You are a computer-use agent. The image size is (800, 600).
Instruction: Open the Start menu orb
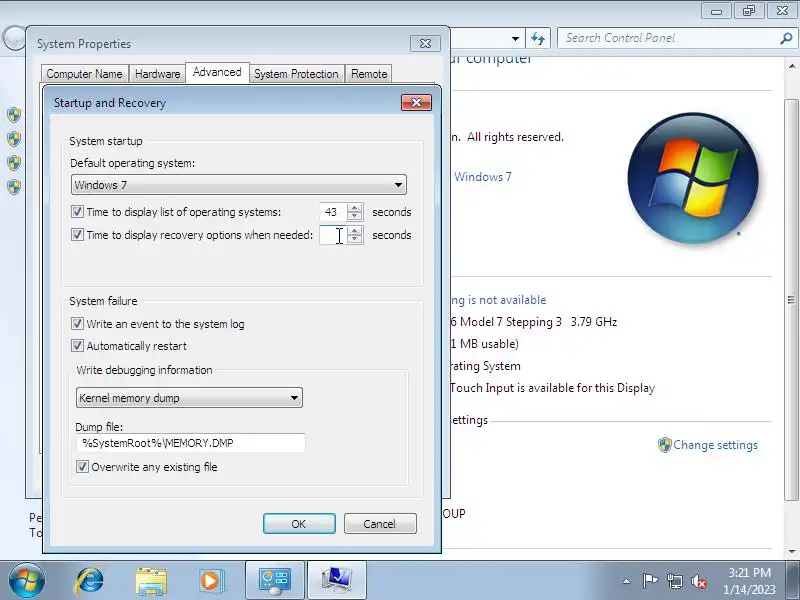(x=27, y=581)
